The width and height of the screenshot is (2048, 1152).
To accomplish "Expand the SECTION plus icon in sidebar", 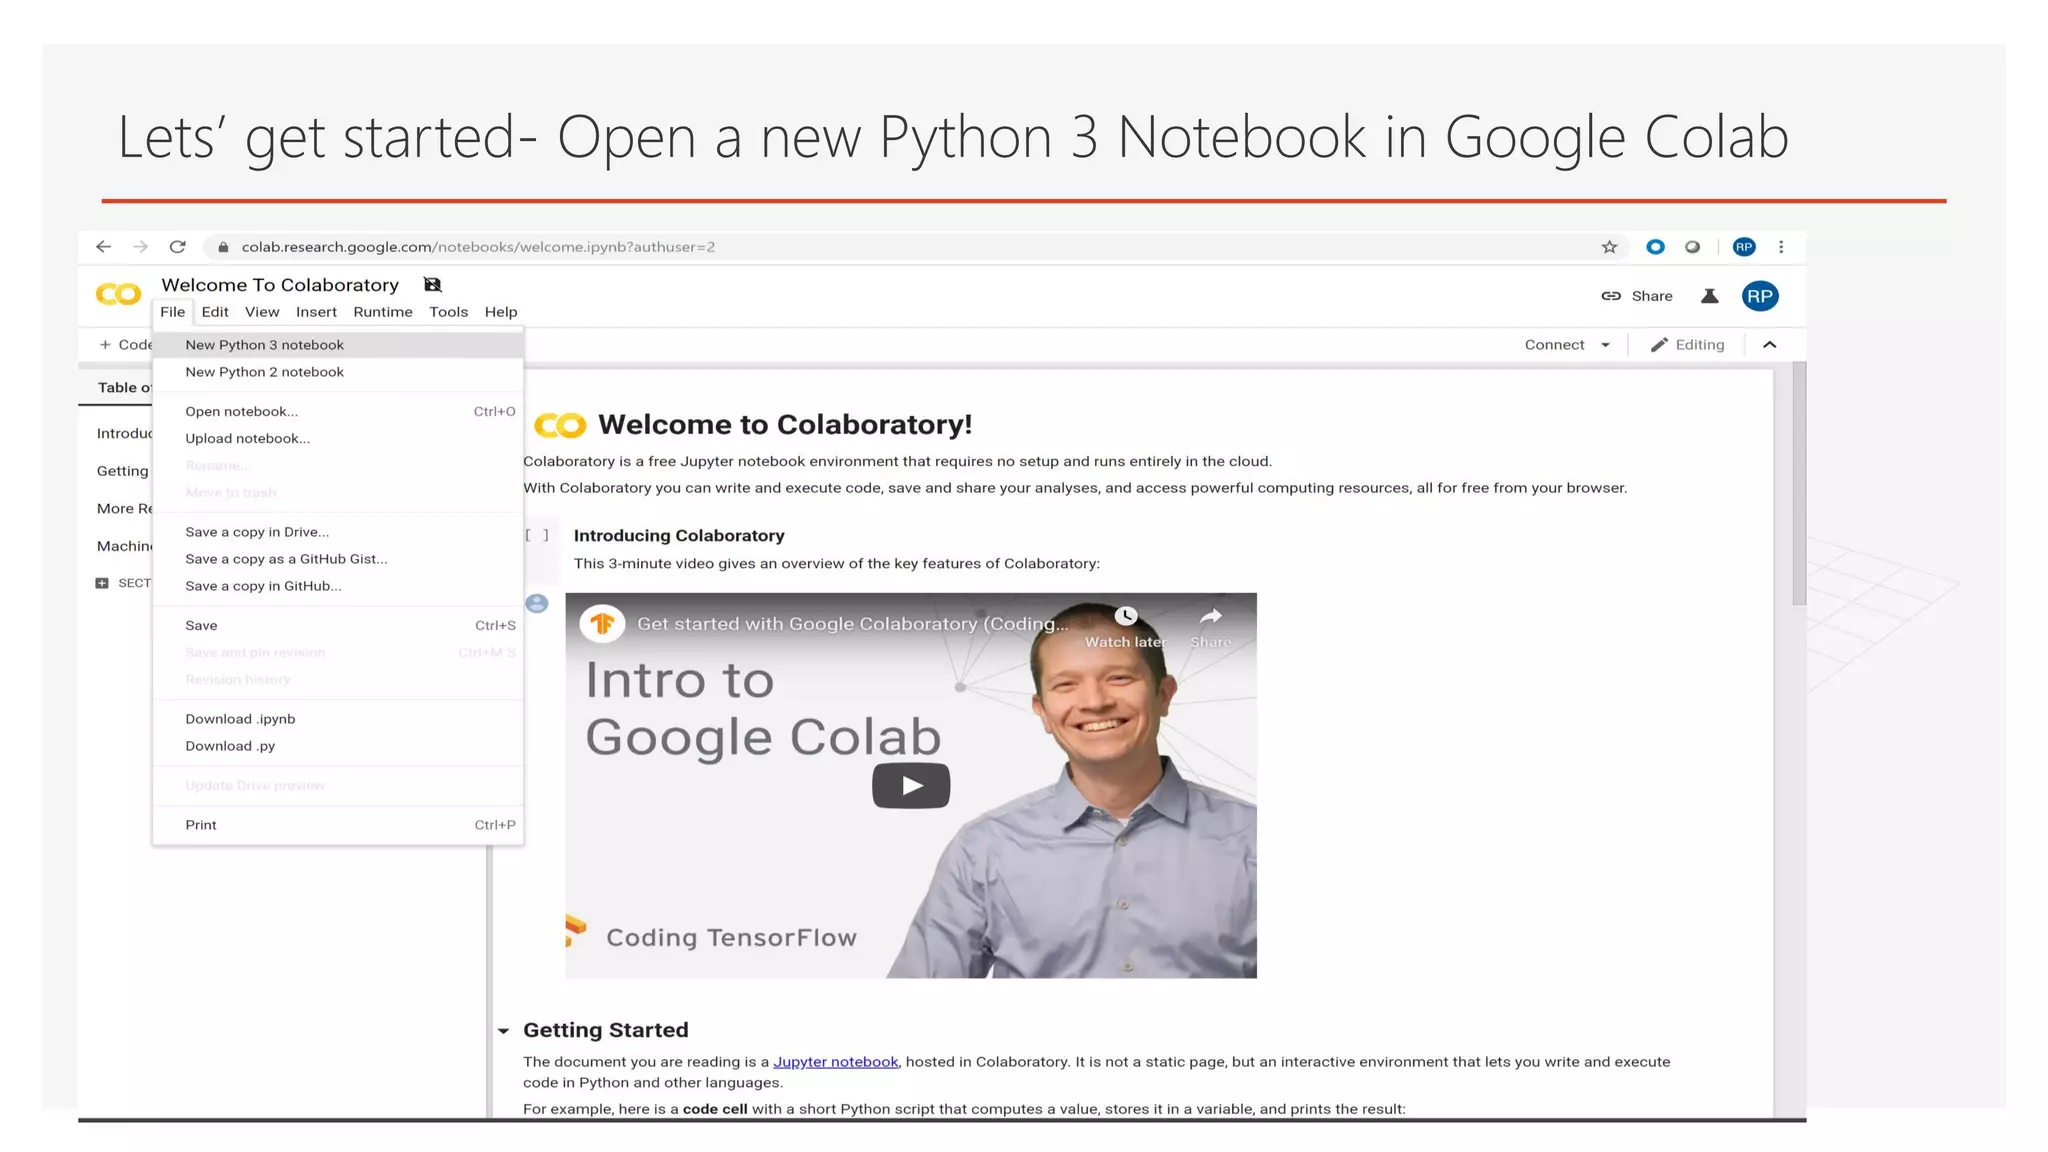I will tap(102, 583).
